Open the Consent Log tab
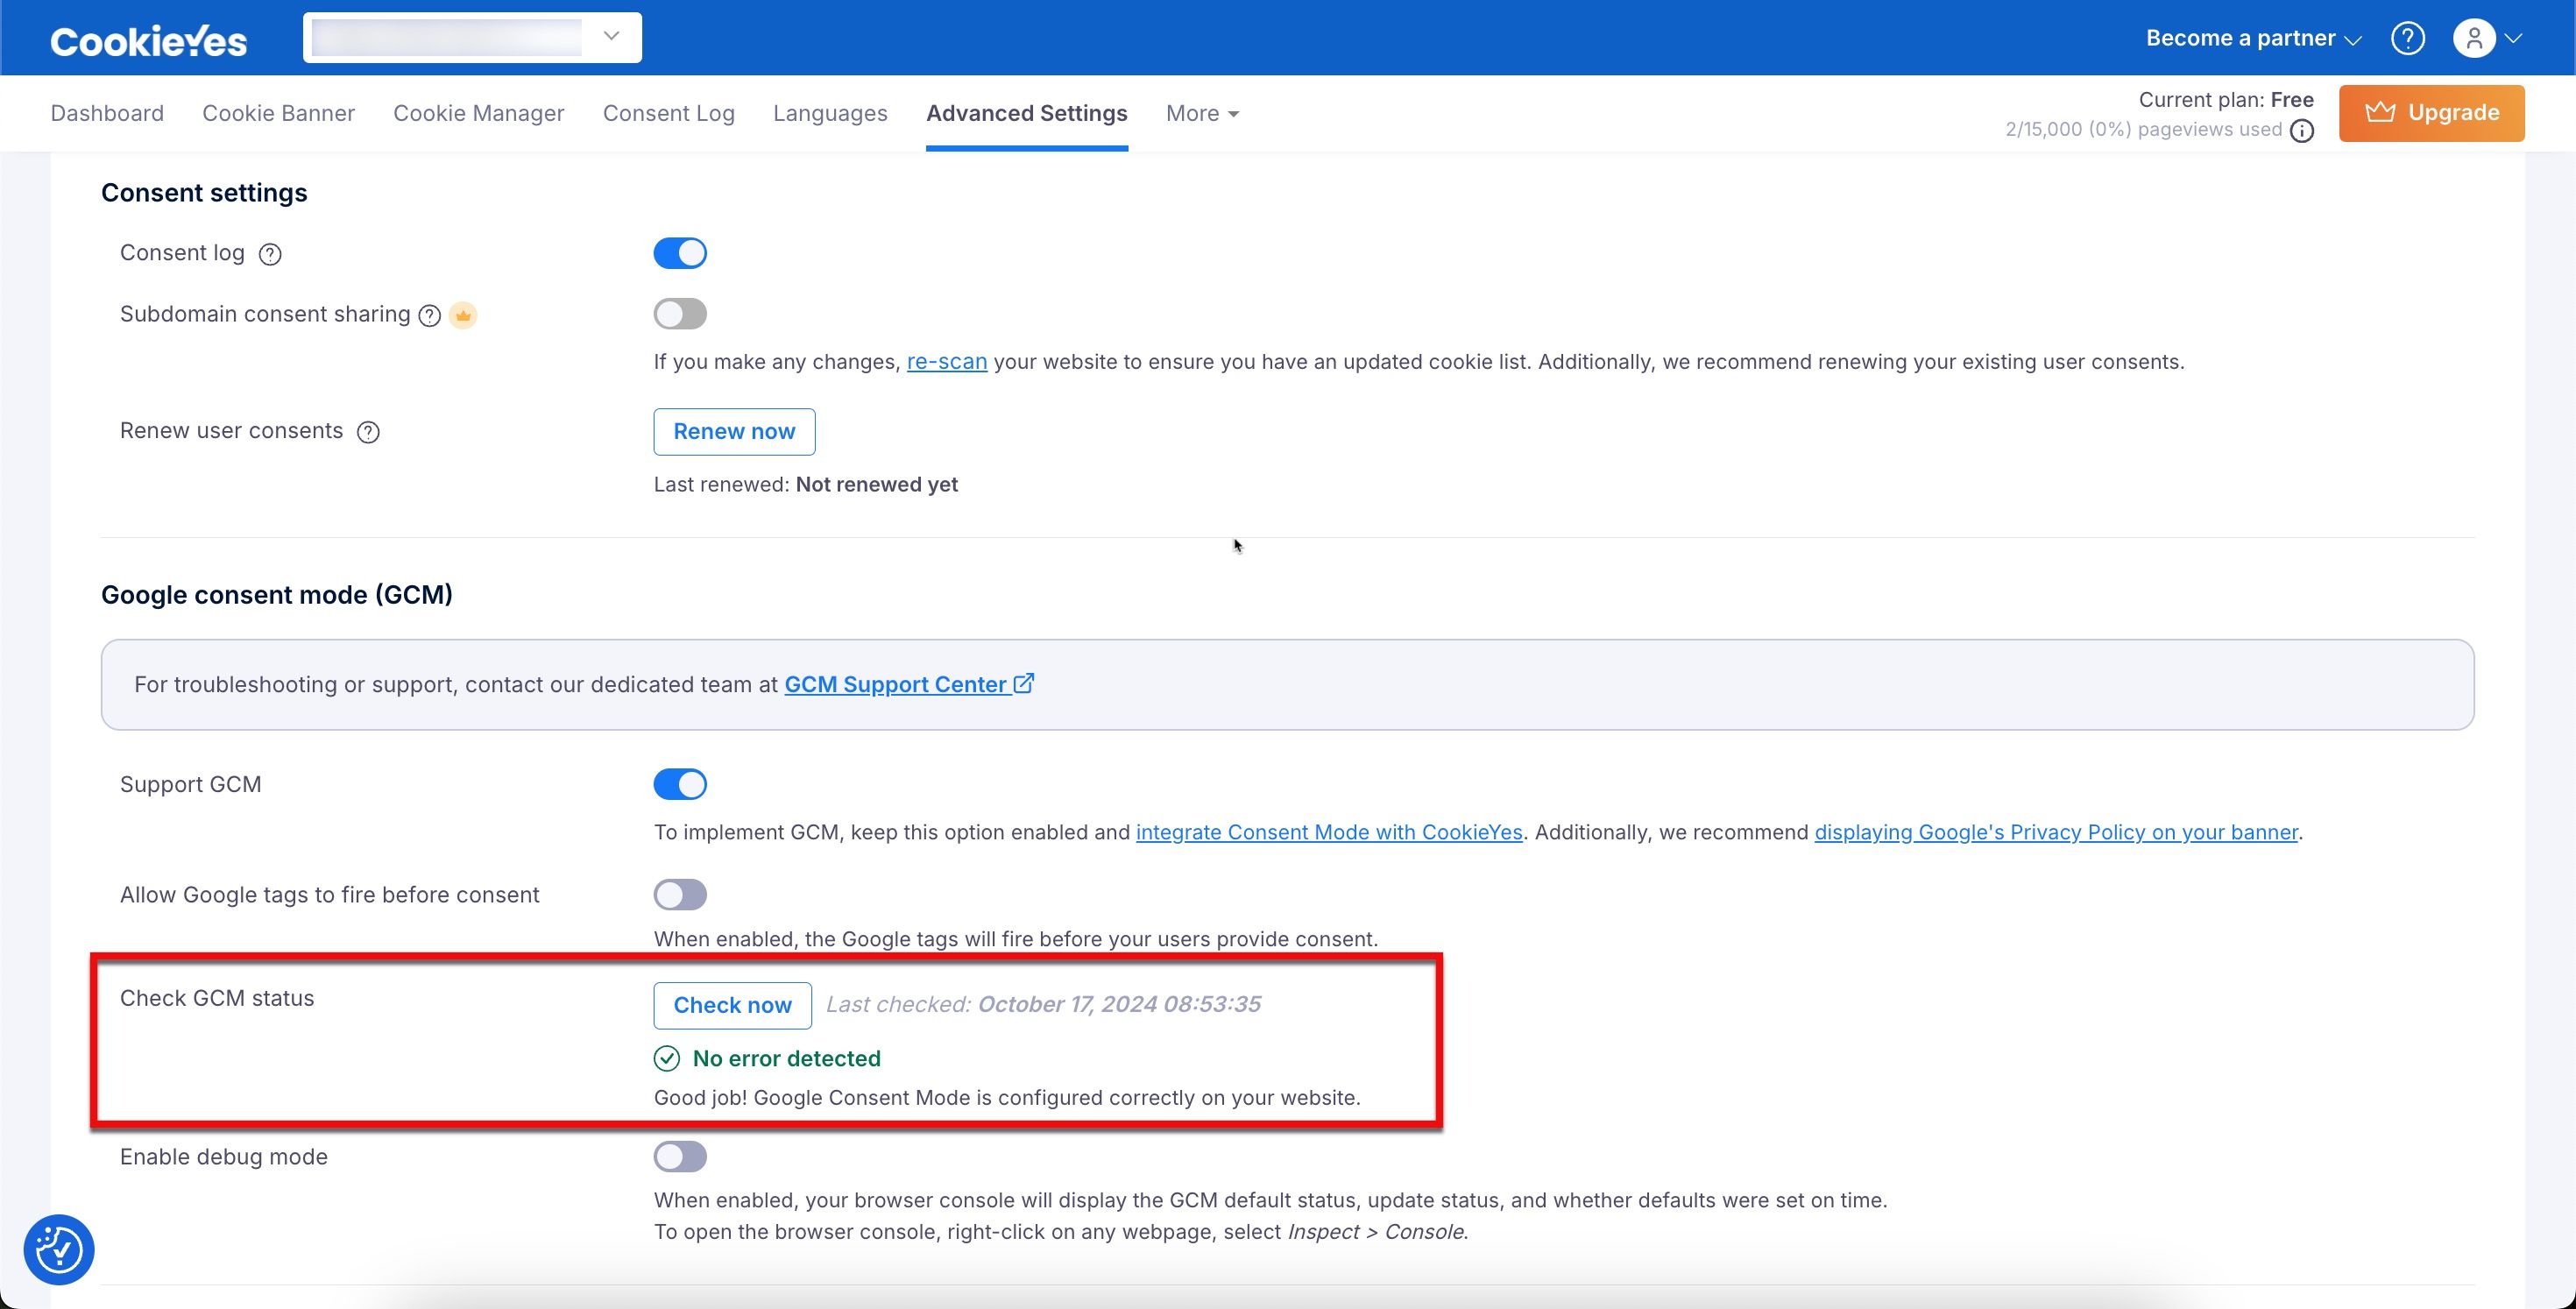 pyautogui.click(x=668, y=113)
